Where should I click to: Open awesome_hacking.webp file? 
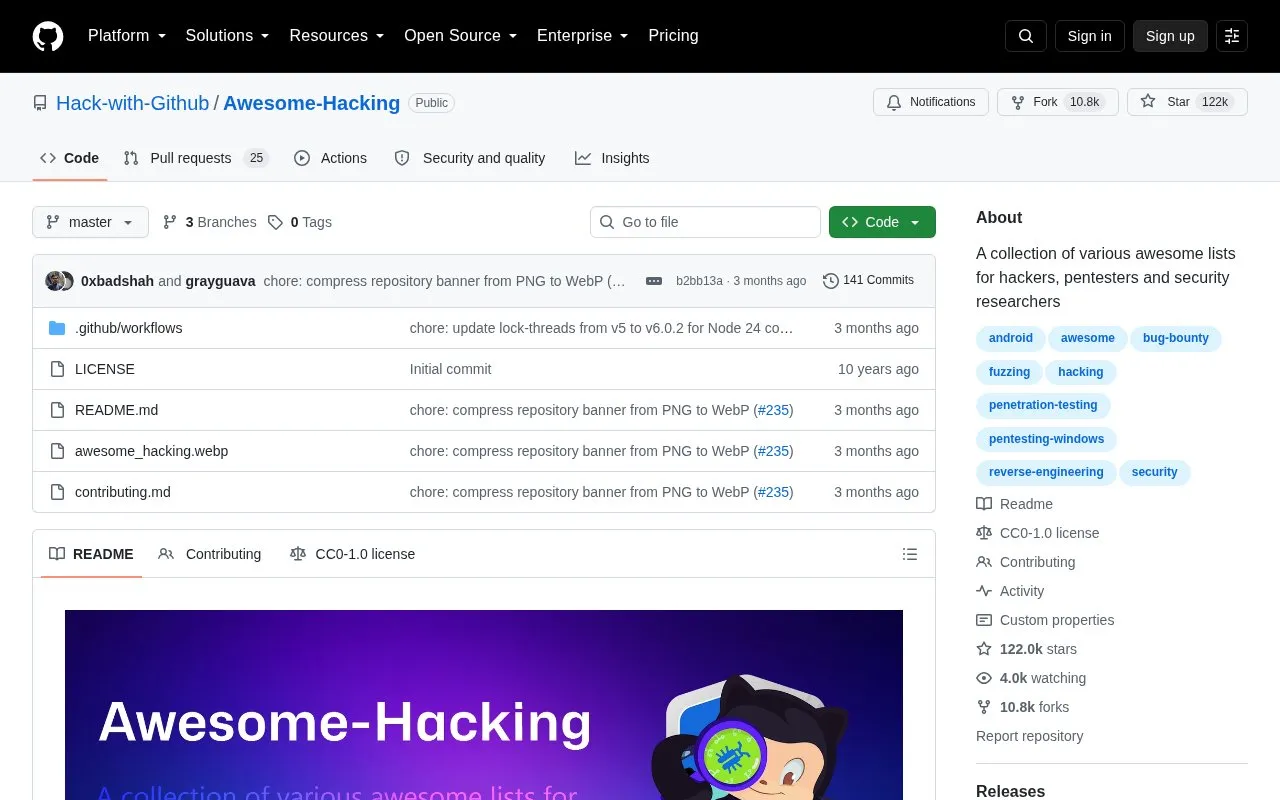151,451
